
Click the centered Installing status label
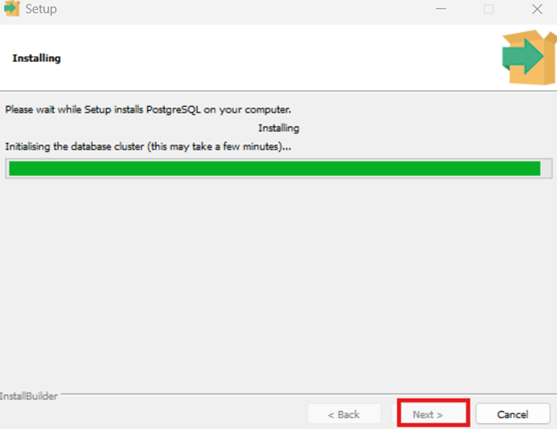click(278, 128)
